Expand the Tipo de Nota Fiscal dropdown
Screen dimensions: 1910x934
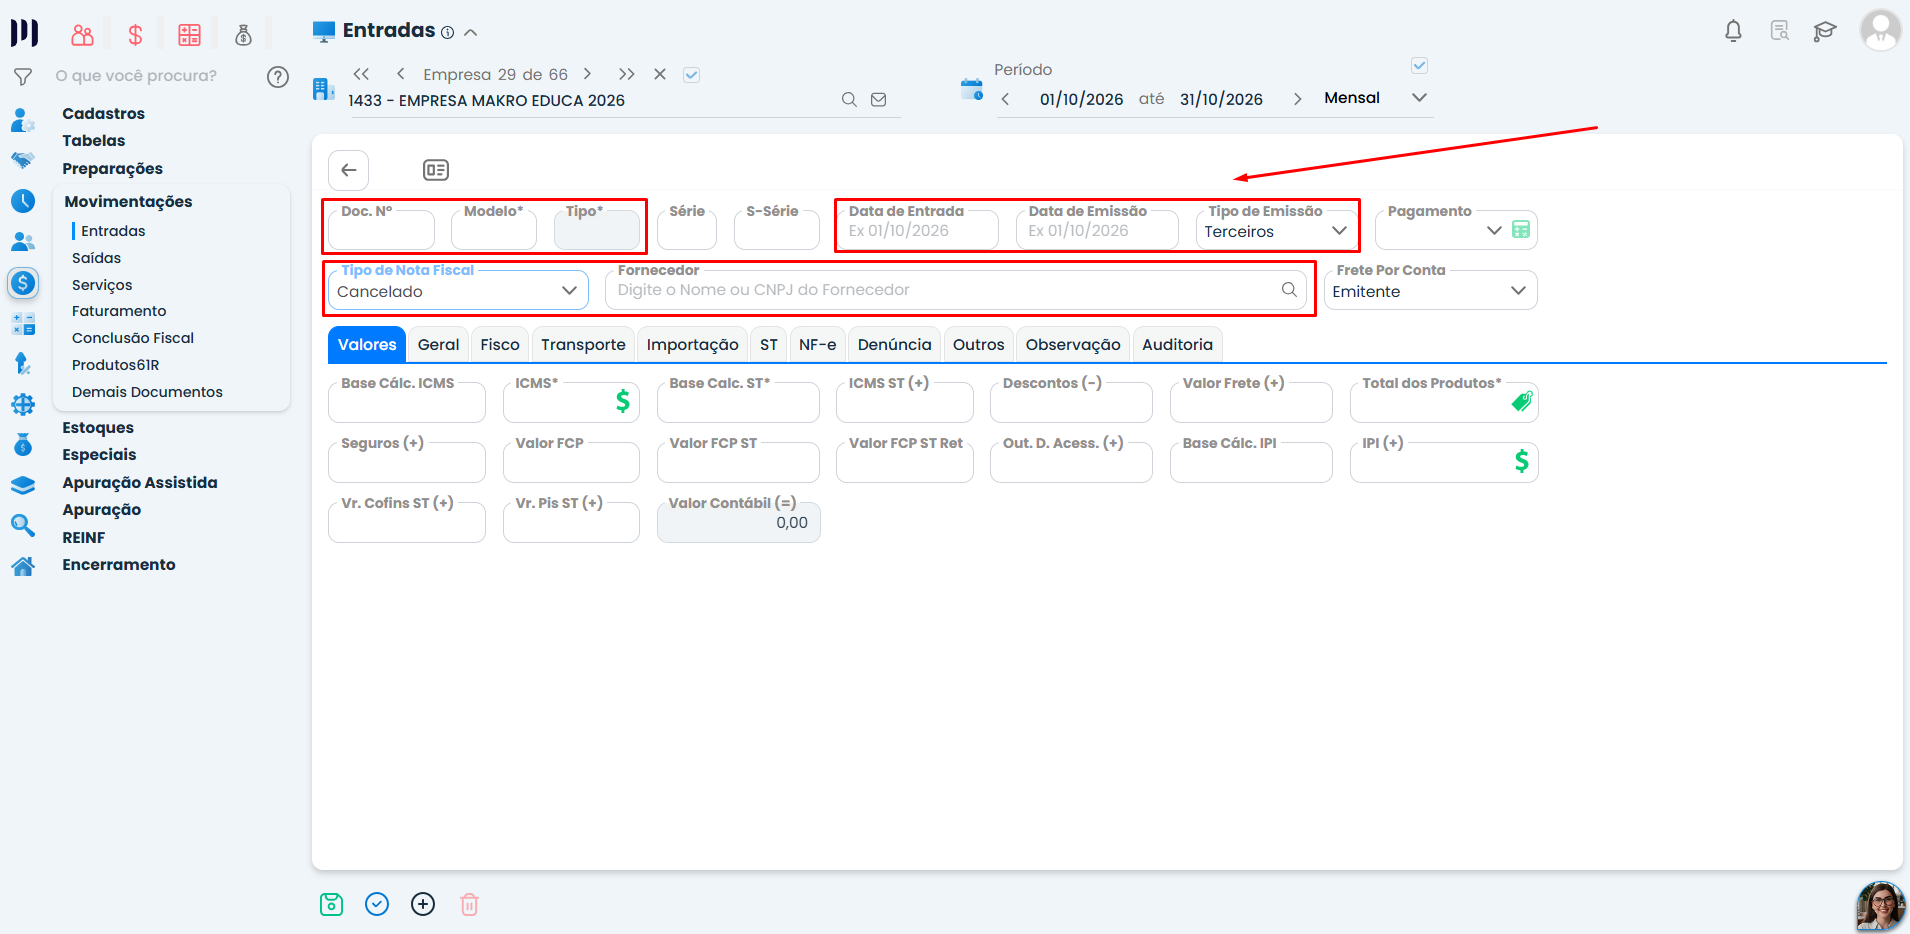[x=458, y=291]
